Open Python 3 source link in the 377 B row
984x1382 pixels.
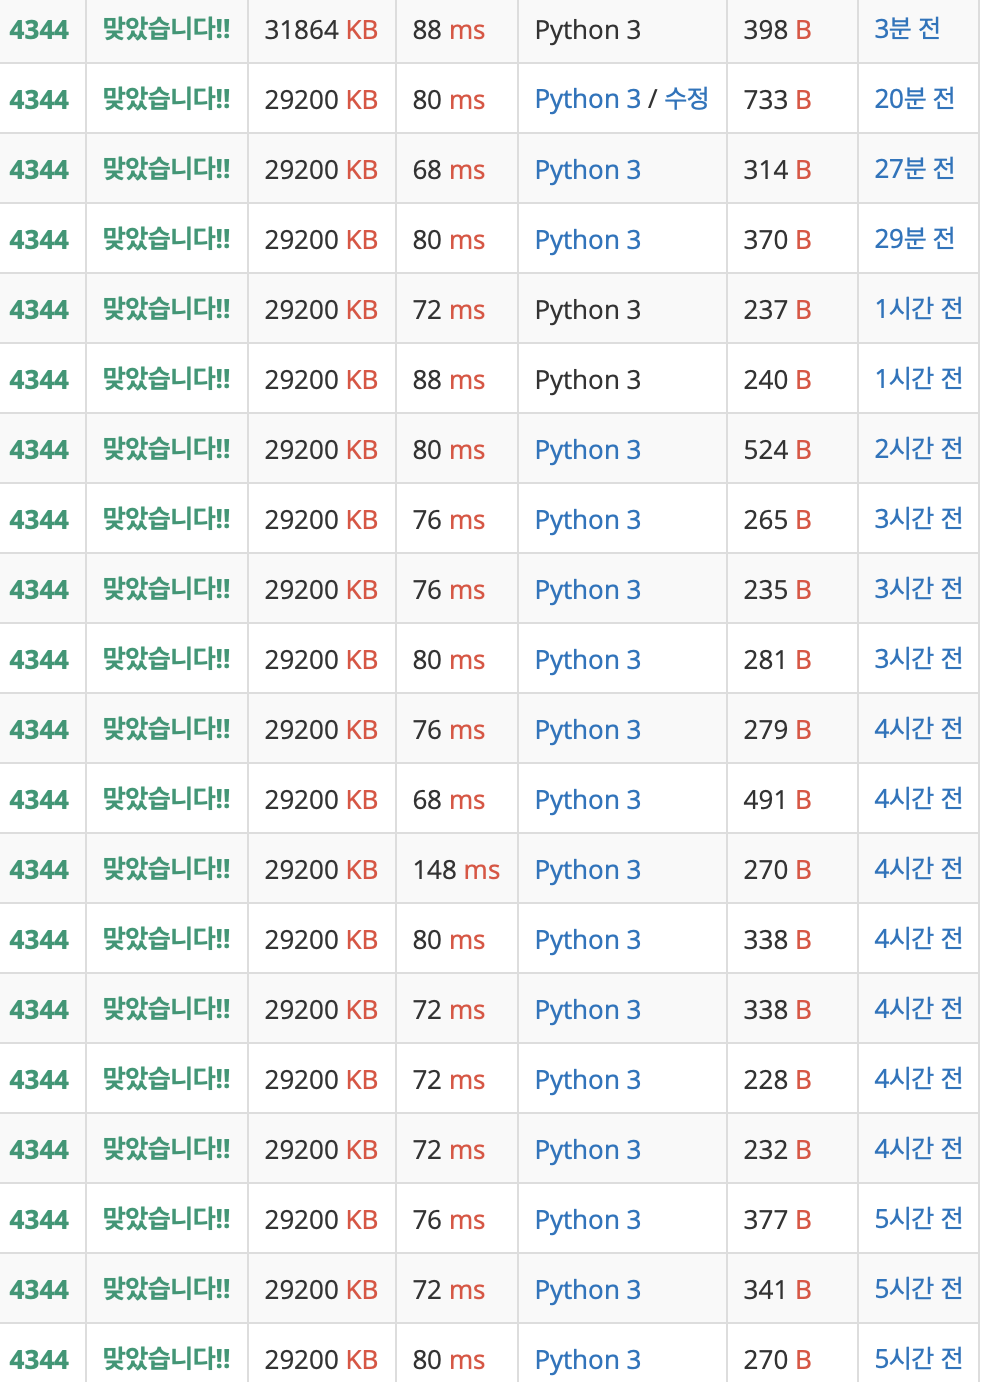tap(588, 1220)
